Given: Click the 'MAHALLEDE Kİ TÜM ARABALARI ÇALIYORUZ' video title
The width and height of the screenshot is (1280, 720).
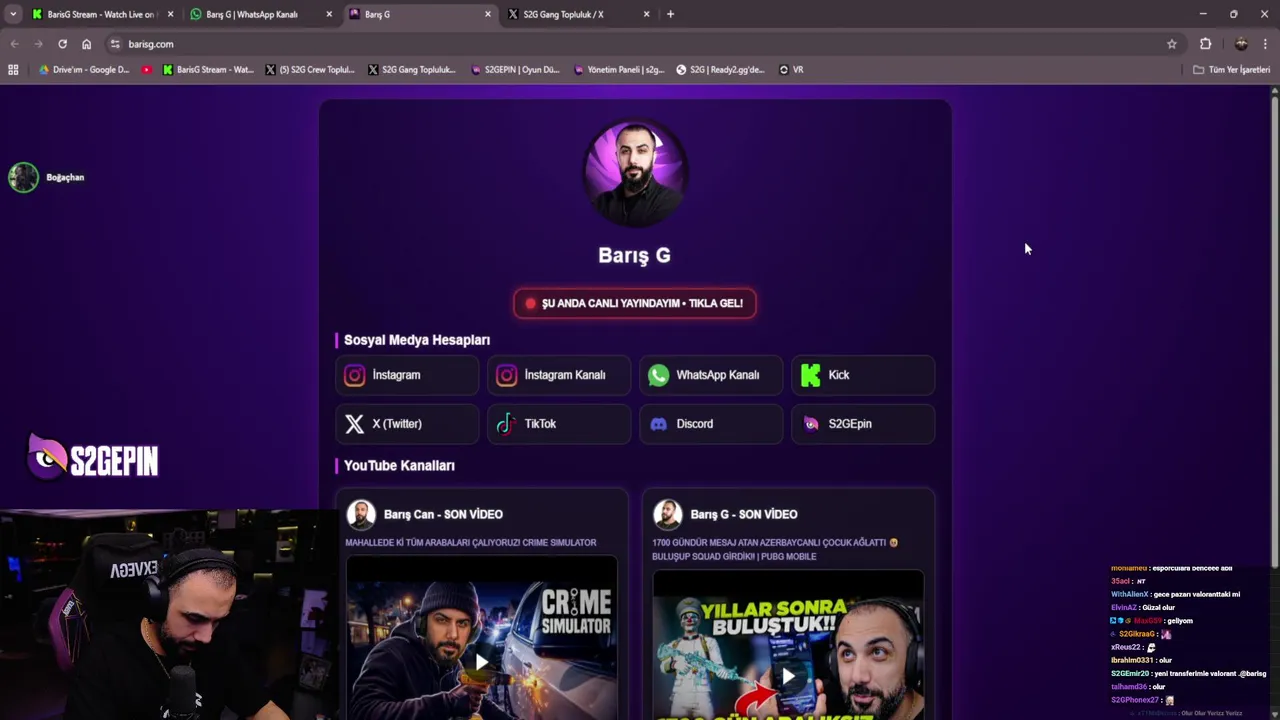Looking at the screenshot, I should click(x=471, y=543).
